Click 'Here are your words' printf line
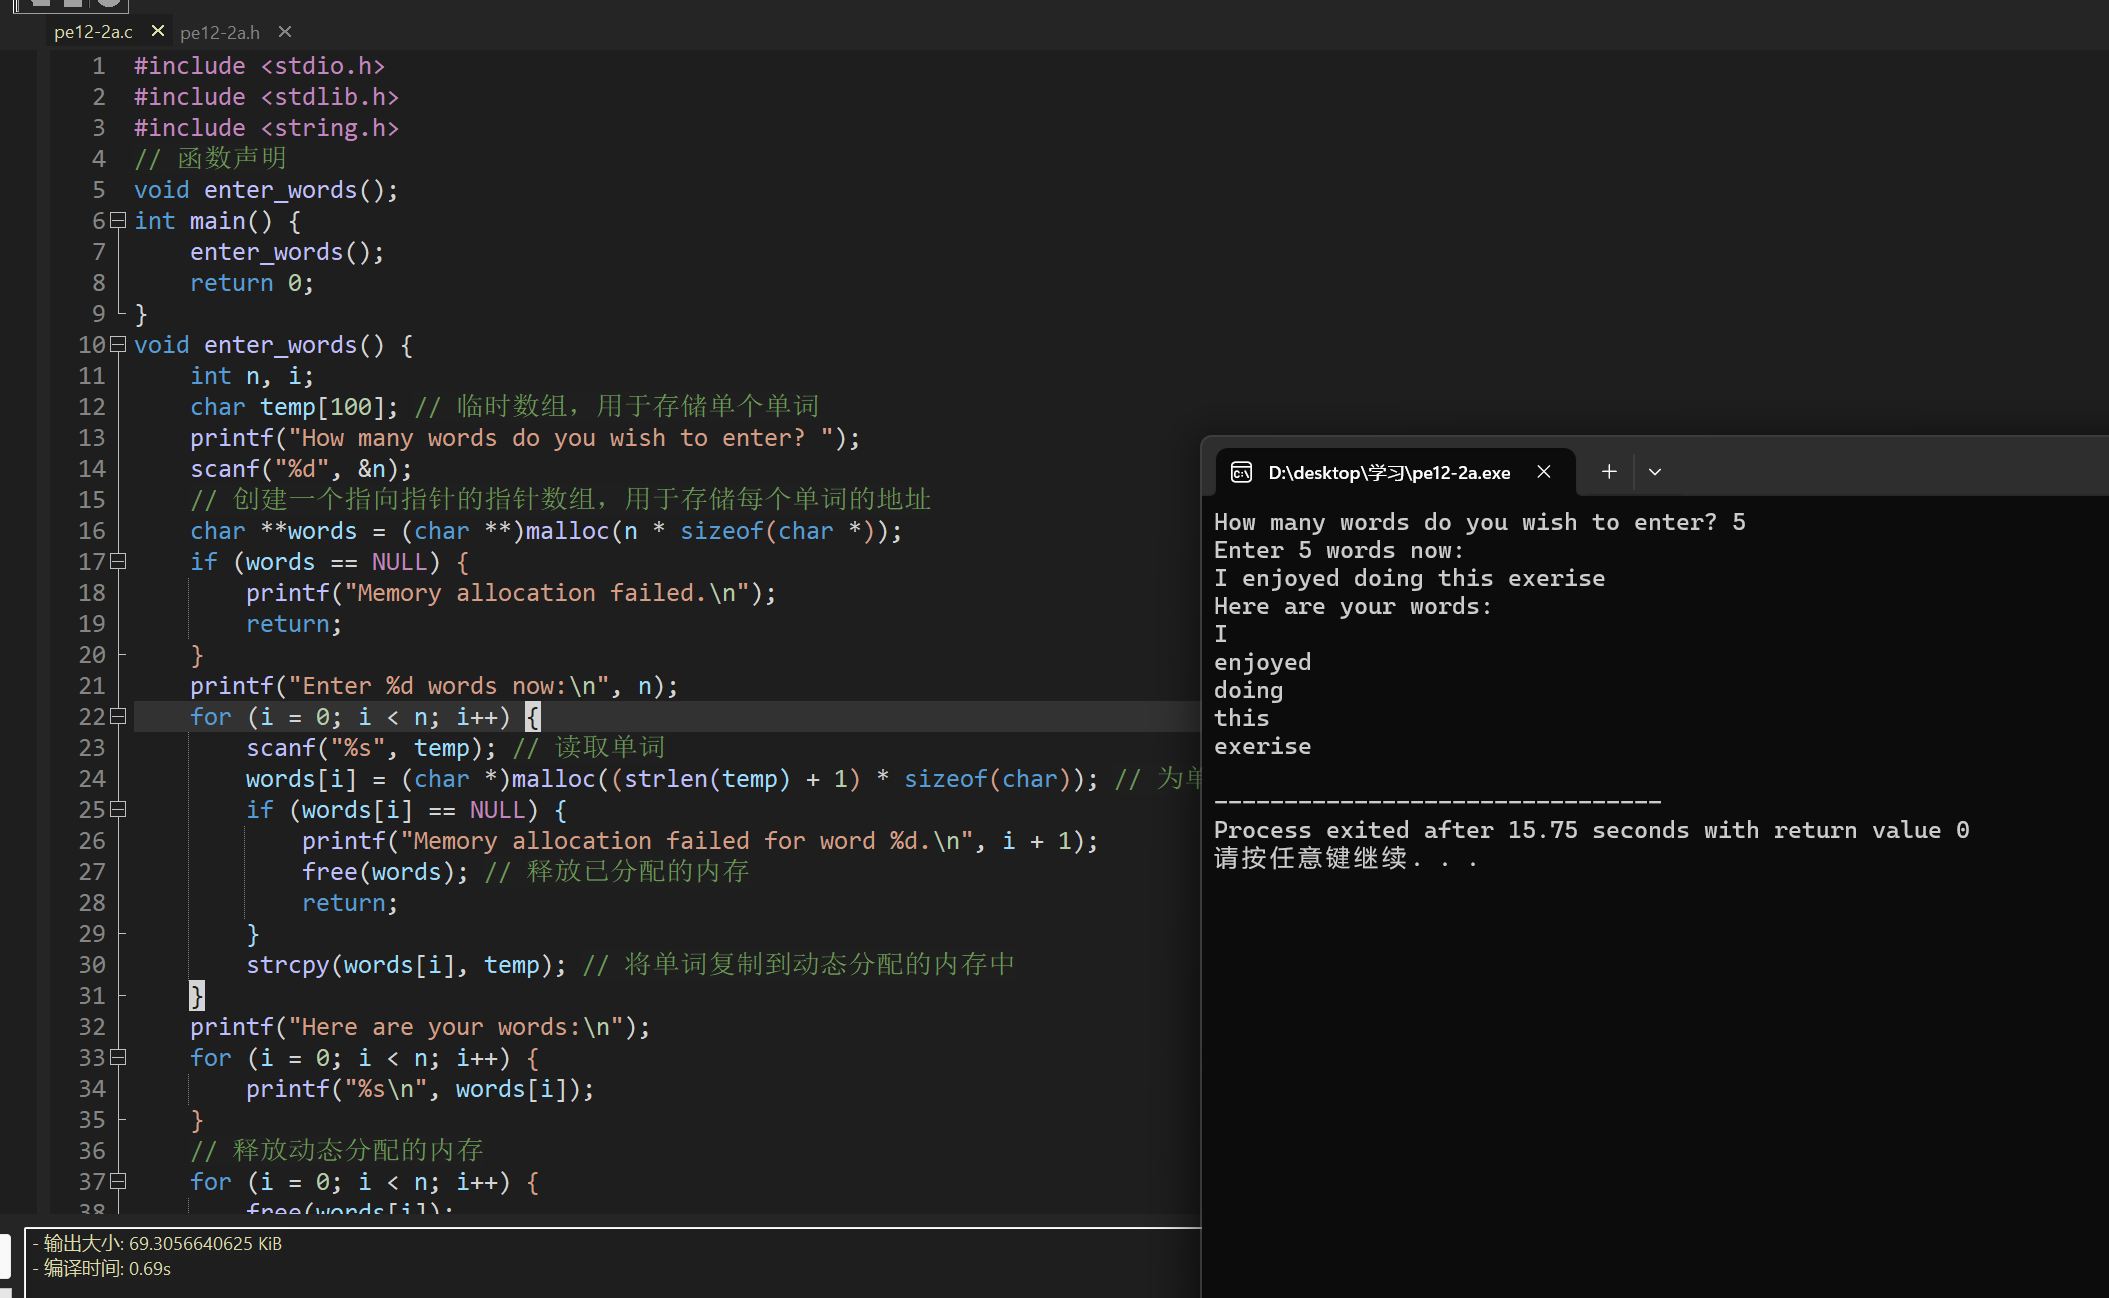This screenshot has height=1298, width=2109. (x=420, y=1027)
